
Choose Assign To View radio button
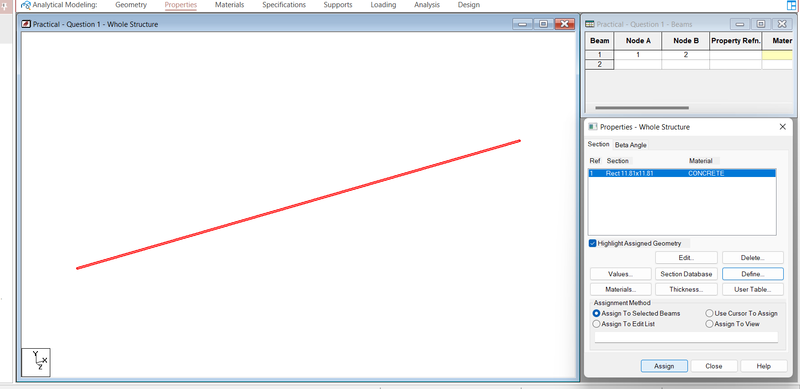[709, 324]
